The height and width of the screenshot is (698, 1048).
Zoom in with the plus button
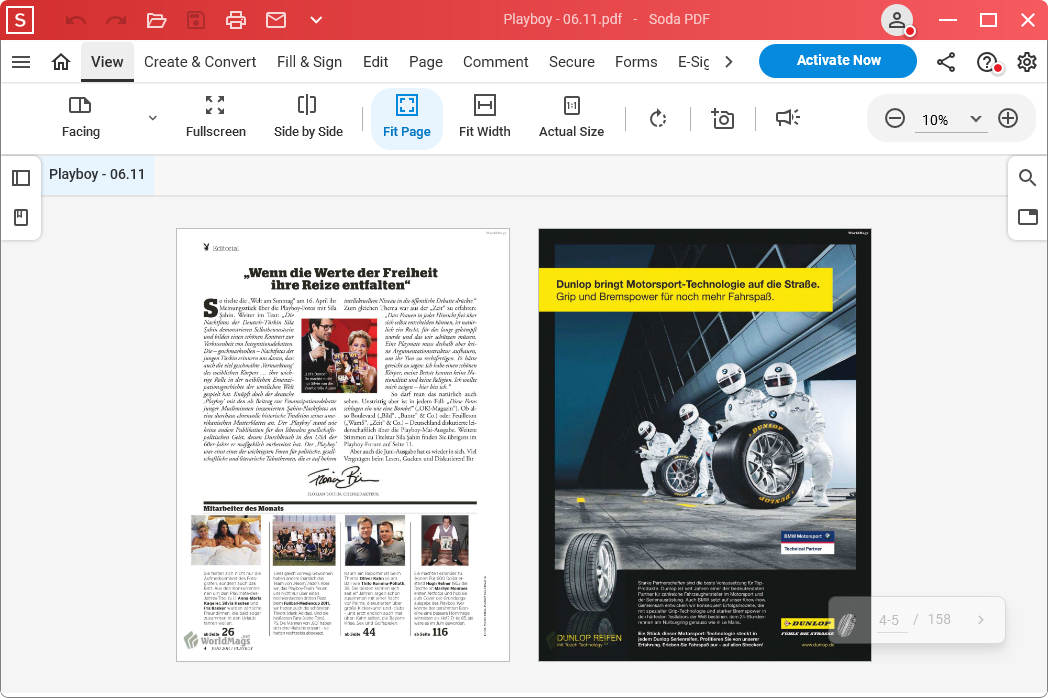click(1008, 118)
